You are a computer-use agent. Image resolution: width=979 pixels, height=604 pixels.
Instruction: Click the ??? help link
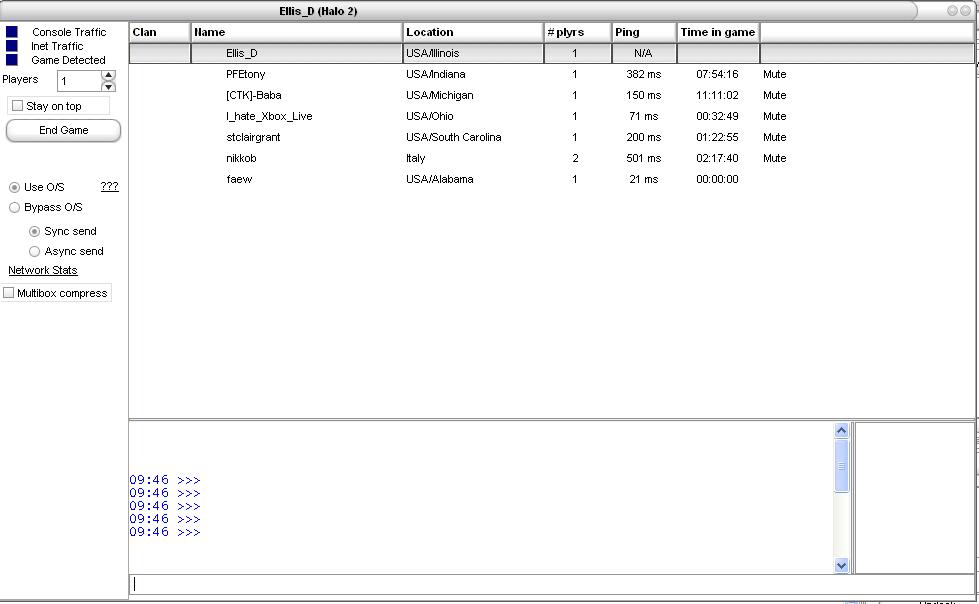tap(110, 186)
